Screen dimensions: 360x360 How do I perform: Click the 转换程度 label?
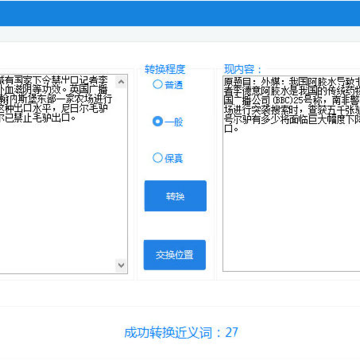click(165, 69)
